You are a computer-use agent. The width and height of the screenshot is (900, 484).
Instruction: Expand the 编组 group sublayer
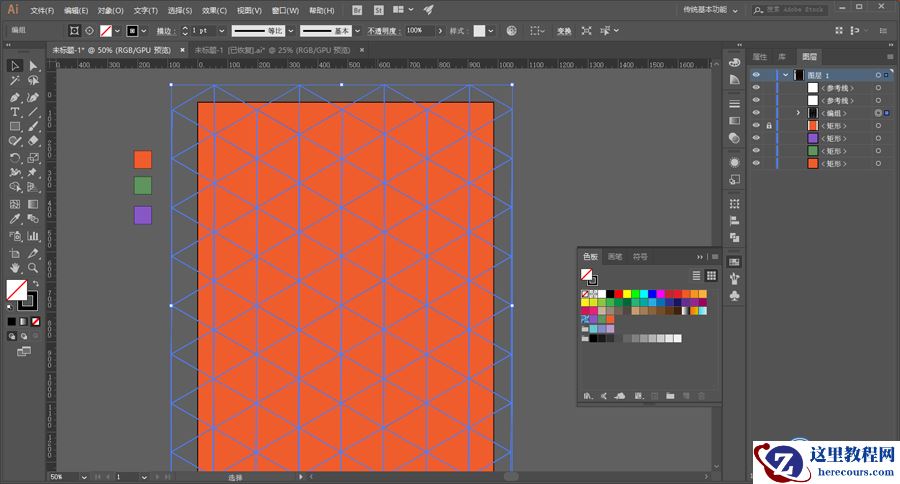(x=798, y=113)
